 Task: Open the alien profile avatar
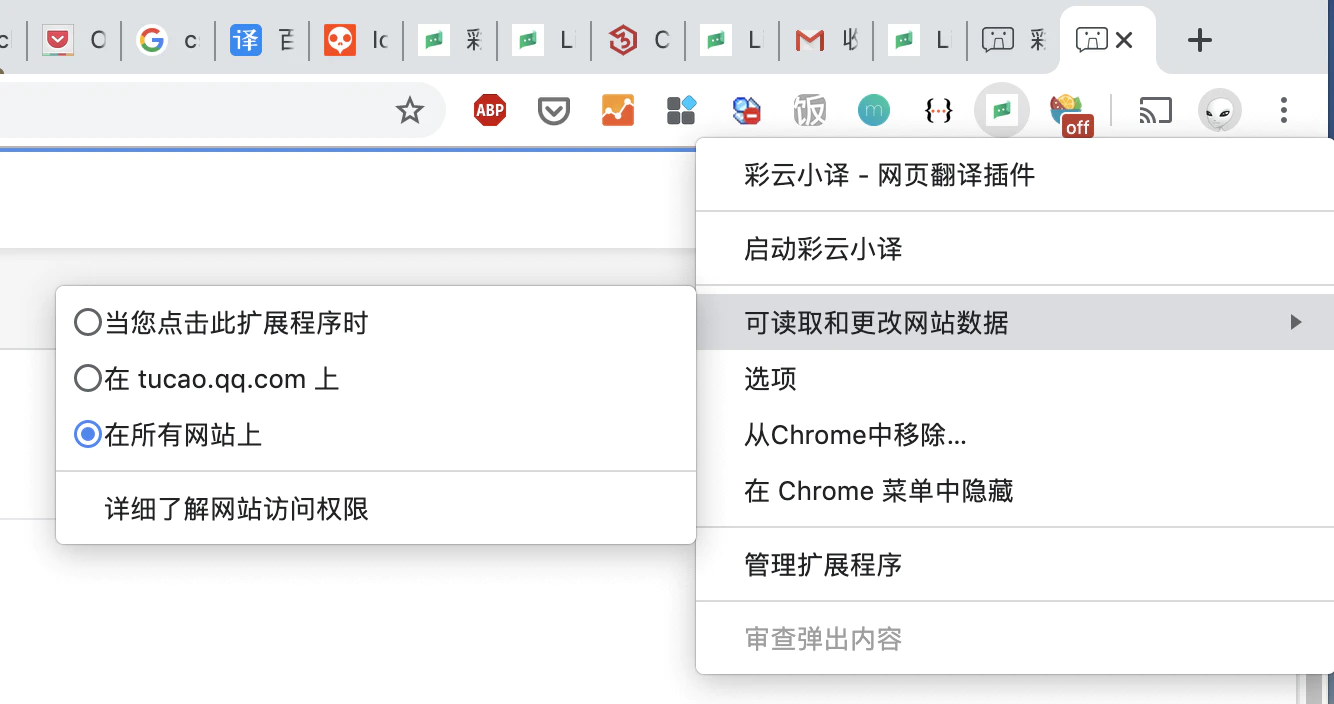click(x=1220, y=110)
